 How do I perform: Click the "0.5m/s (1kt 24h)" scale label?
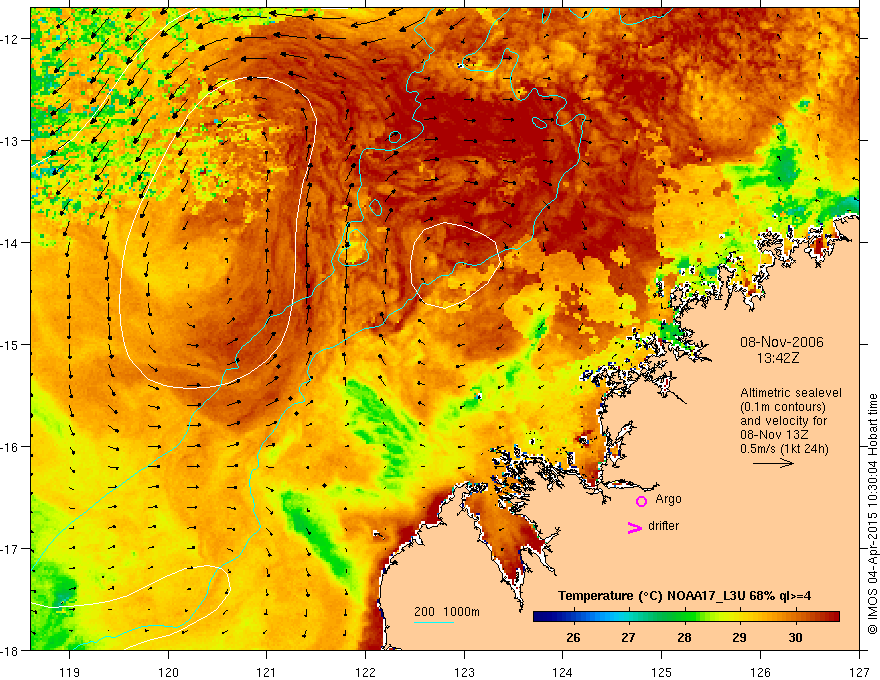point(784,449)
